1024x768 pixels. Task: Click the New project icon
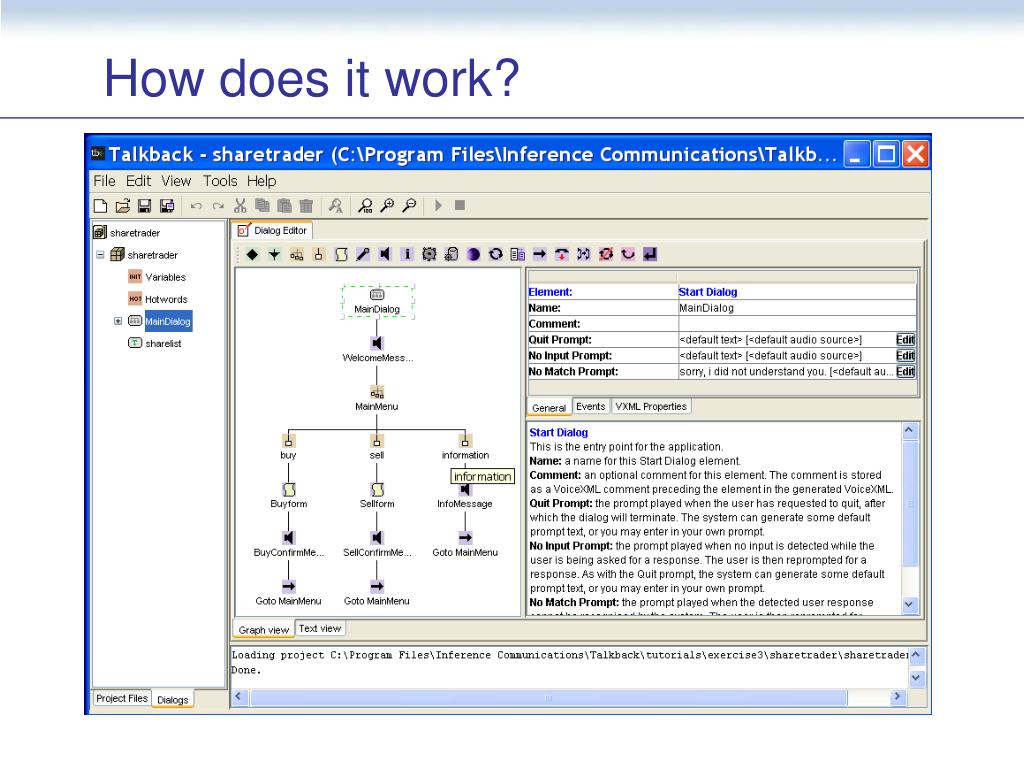click(101, 206)
